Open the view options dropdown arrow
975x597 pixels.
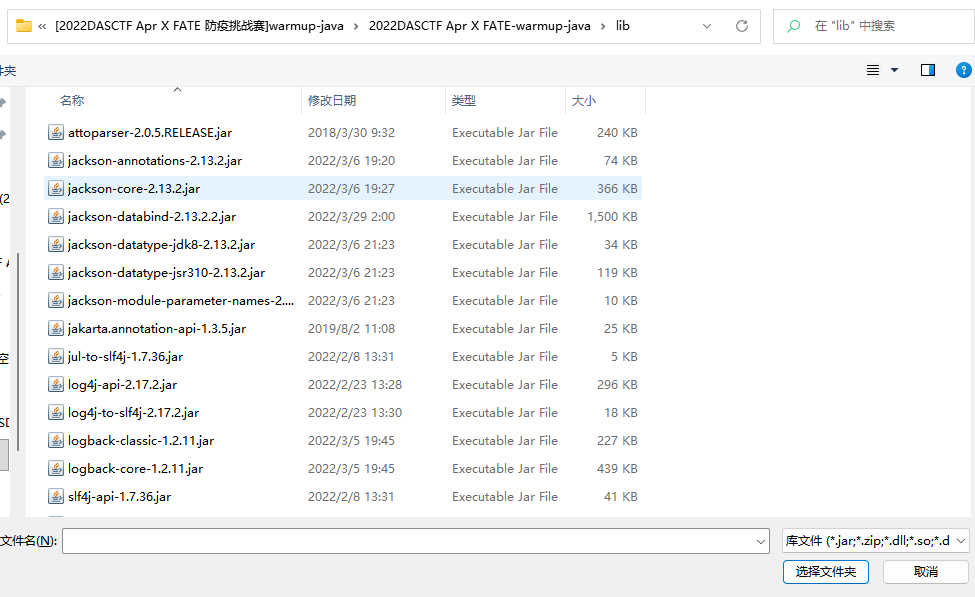coord(894,70)
